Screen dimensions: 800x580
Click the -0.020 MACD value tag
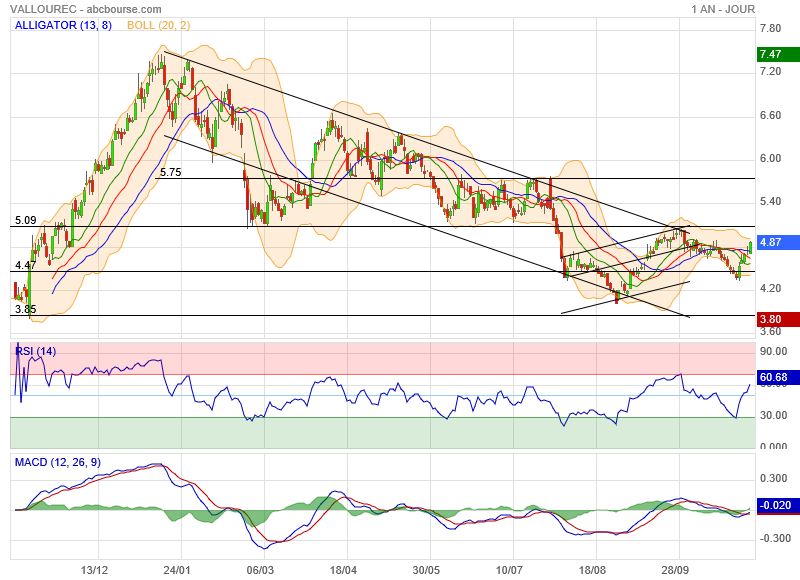pyautogui.click(x=779, y=506)
